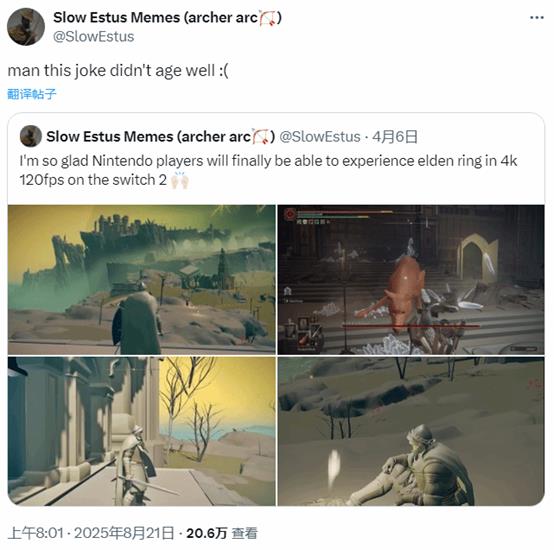Image resolution: width=554 pixels, height=550 pixels.
Task: Open the main author name Slow Estus Memes
Action: [x=167, y=18]
